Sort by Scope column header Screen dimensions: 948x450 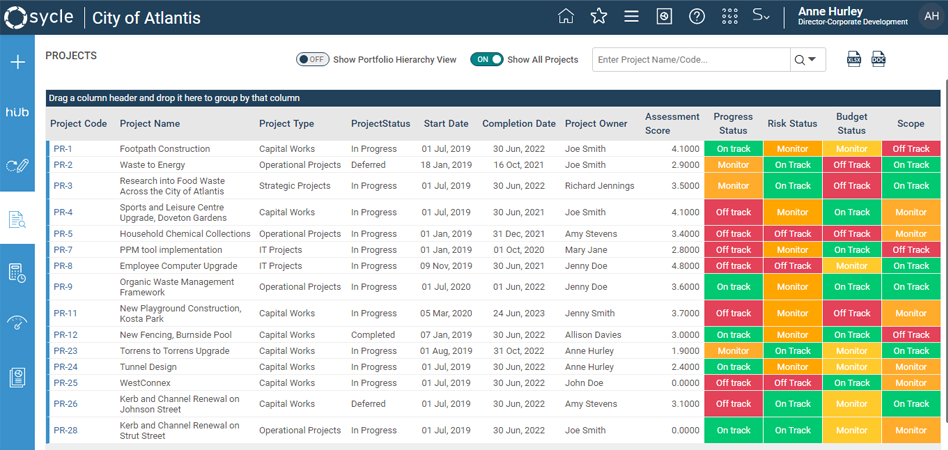click(911, 123)
